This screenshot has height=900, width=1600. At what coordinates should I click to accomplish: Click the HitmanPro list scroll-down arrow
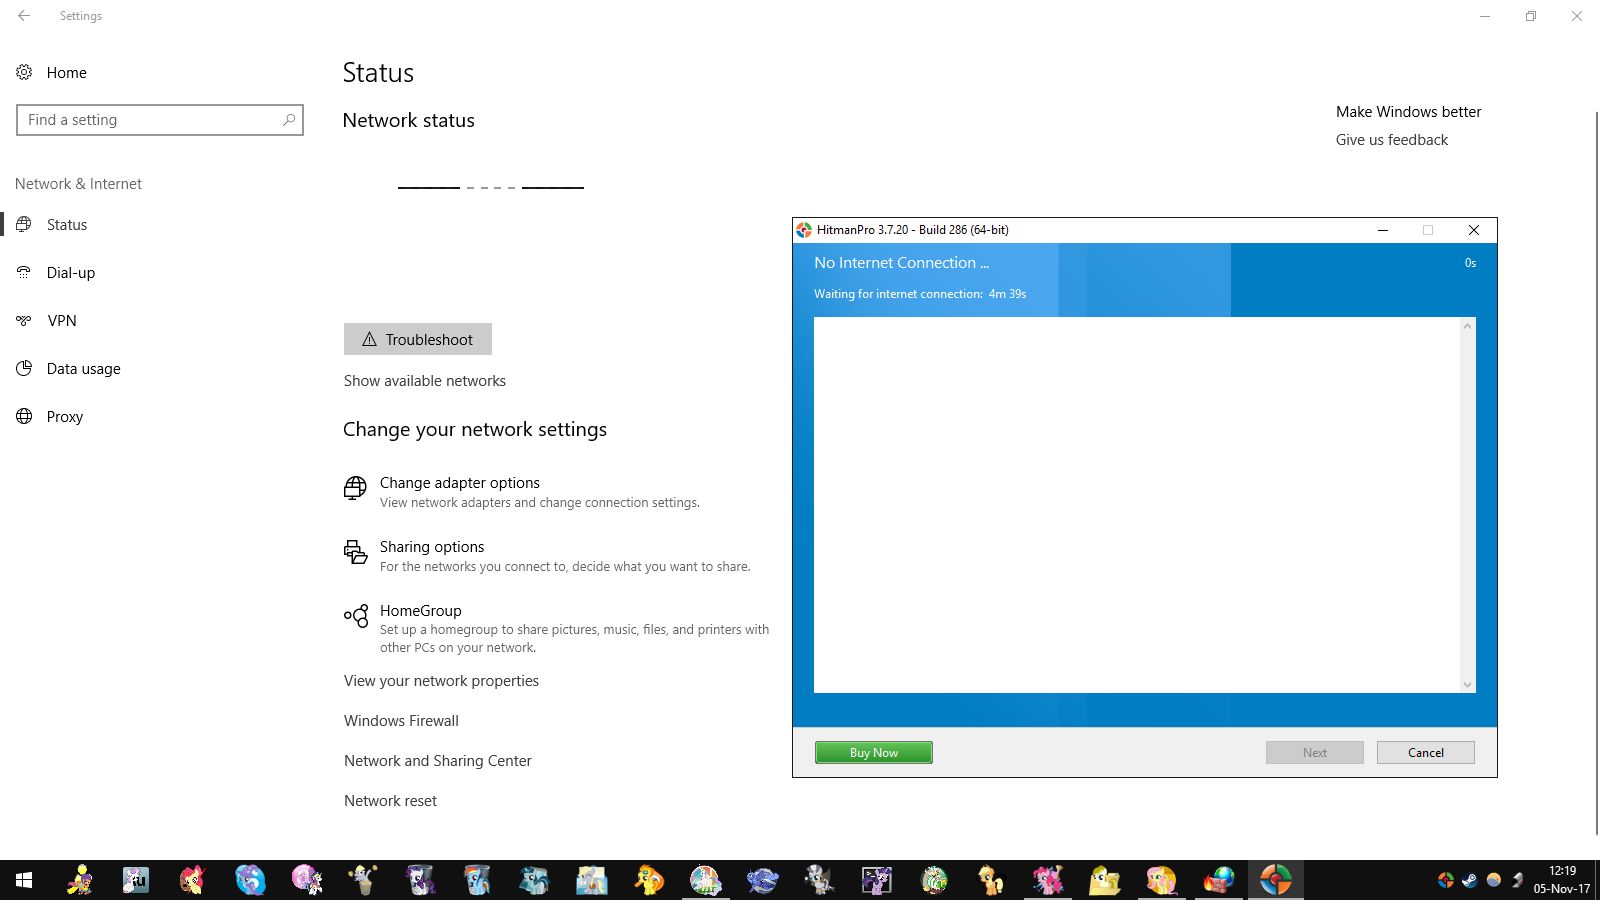click(x=1468, y=685)
